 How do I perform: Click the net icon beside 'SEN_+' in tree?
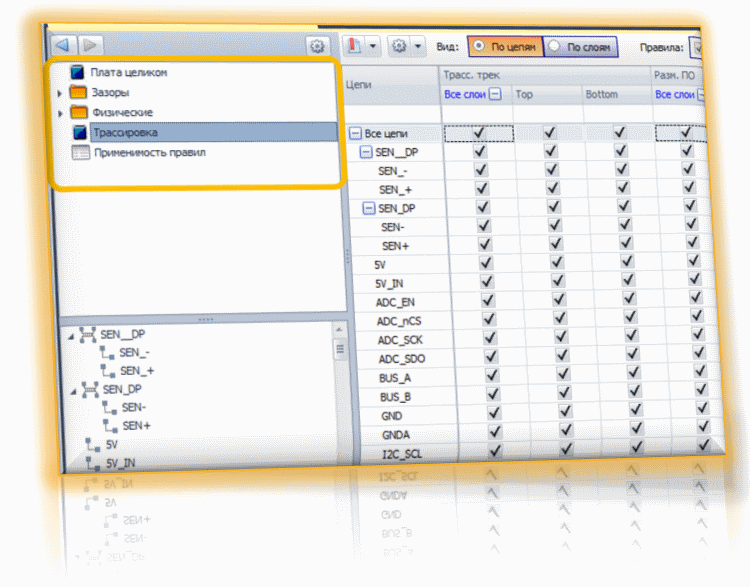coord(108,371)
